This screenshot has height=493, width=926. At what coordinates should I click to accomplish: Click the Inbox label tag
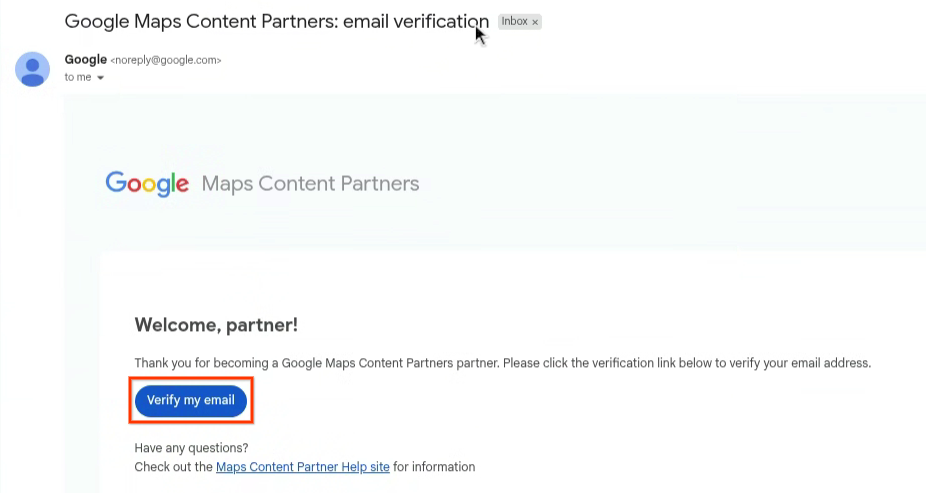click(x=519, y=22)
